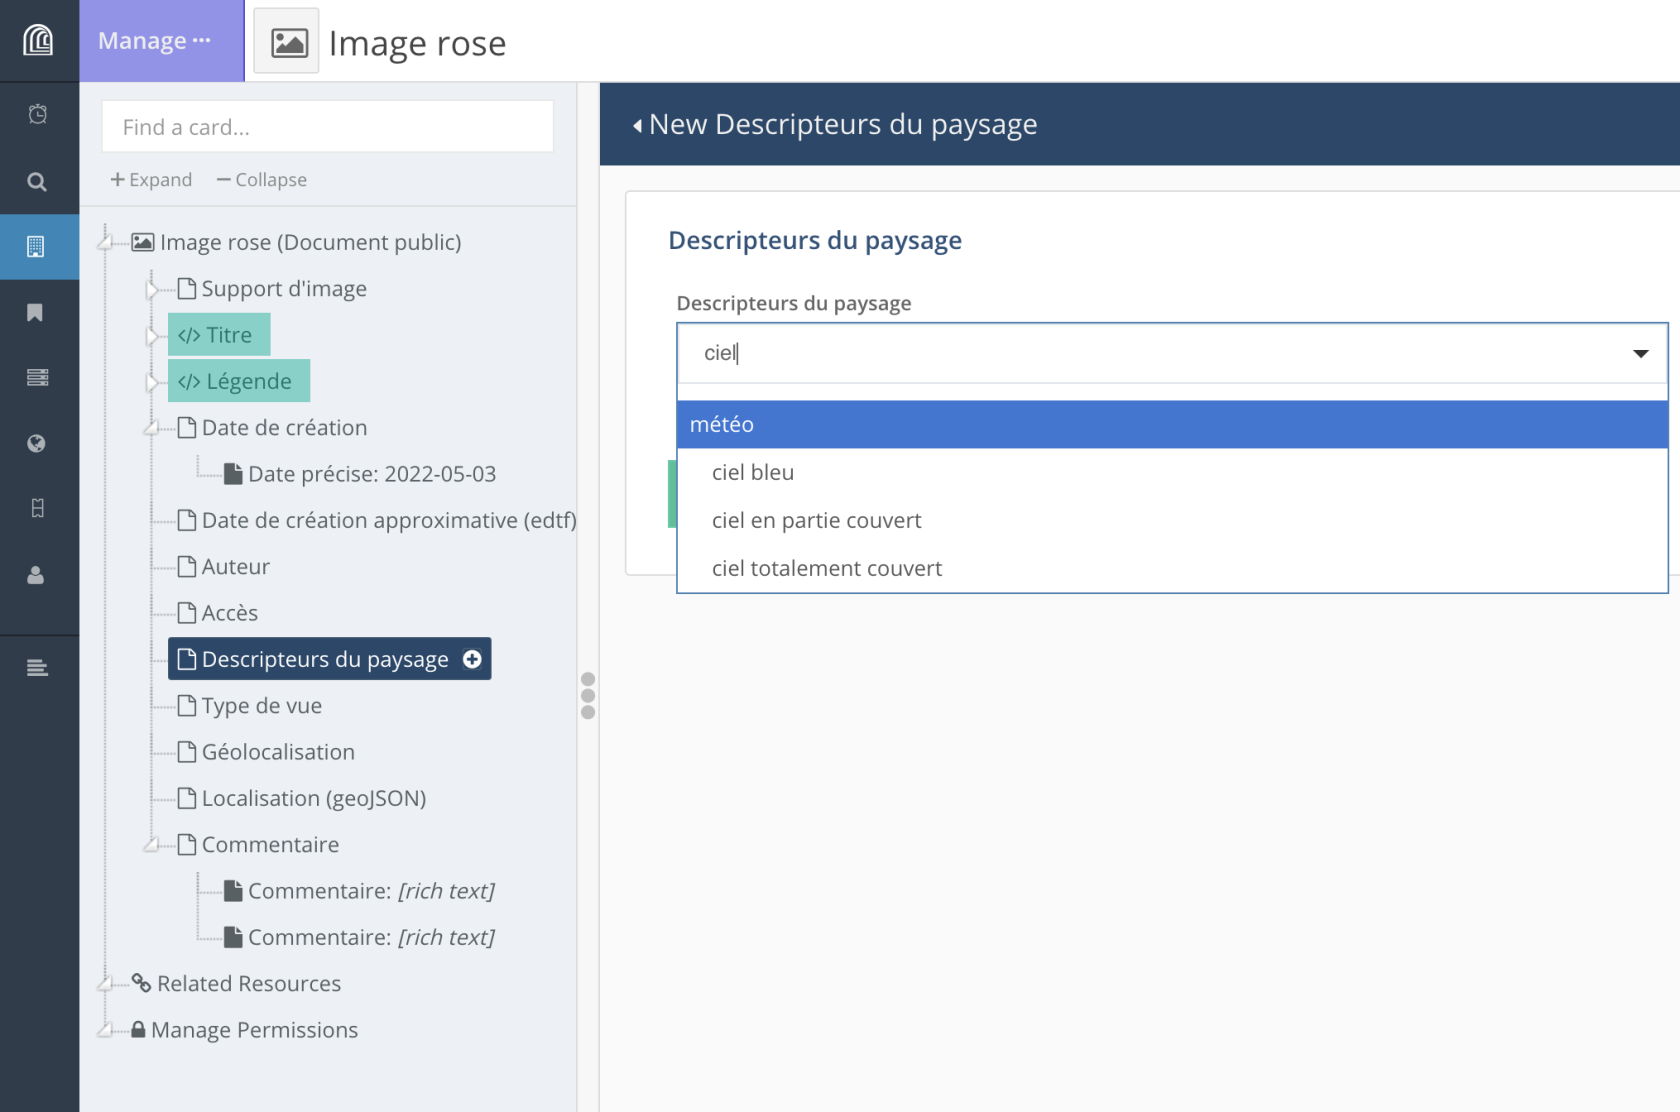
Task: Click the Arches logo icon
Action: (x=38, y=40)
